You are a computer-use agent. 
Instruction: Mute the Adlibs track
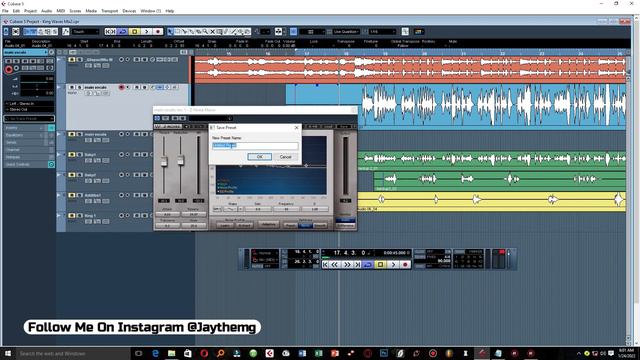(x=72, y=195)
